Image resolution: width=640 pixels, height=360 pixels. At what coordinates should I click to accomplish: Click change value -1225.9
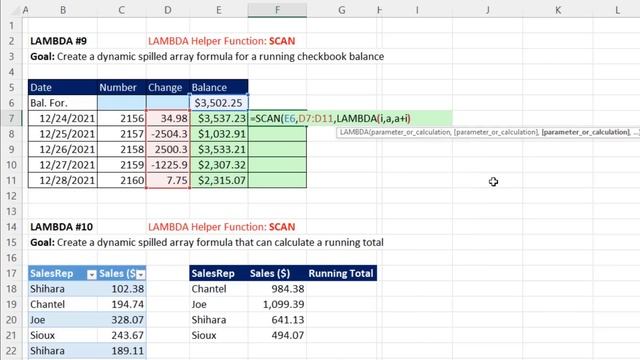click(168, 165)
